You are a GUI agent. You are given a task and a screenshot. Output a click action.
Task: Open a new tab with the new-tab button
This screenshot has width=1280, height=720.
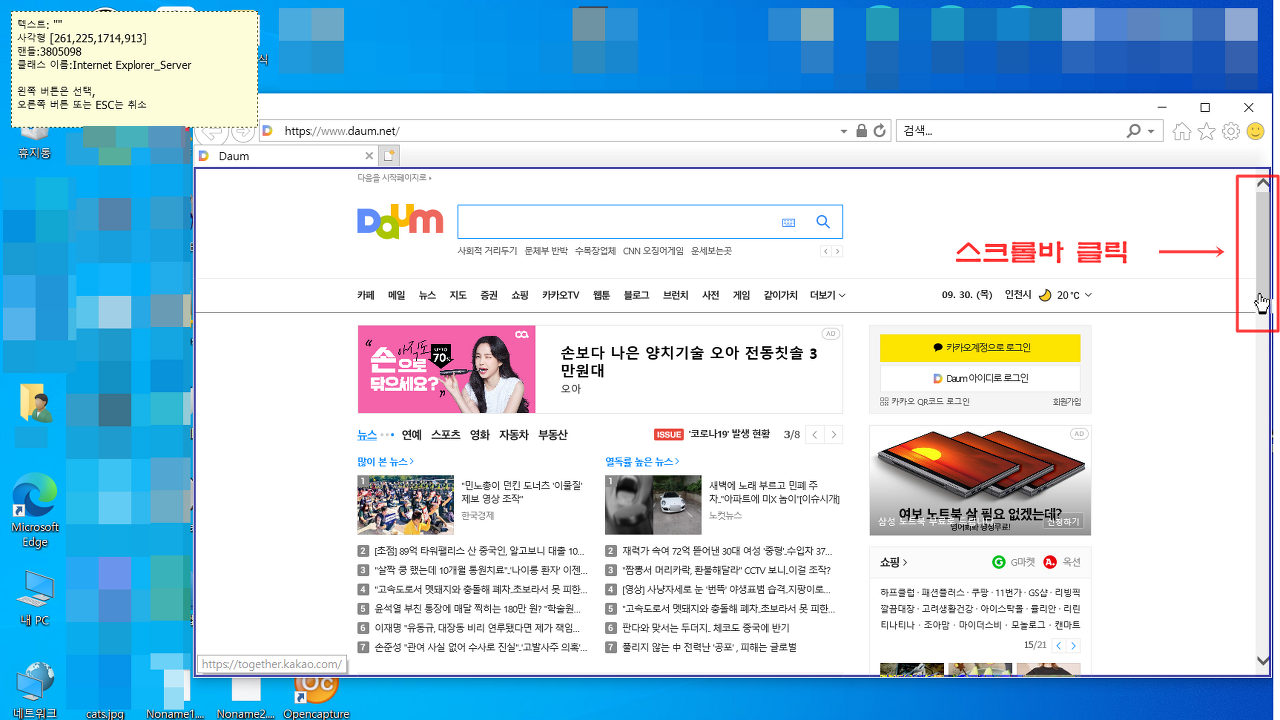click(x=390, y=155)
